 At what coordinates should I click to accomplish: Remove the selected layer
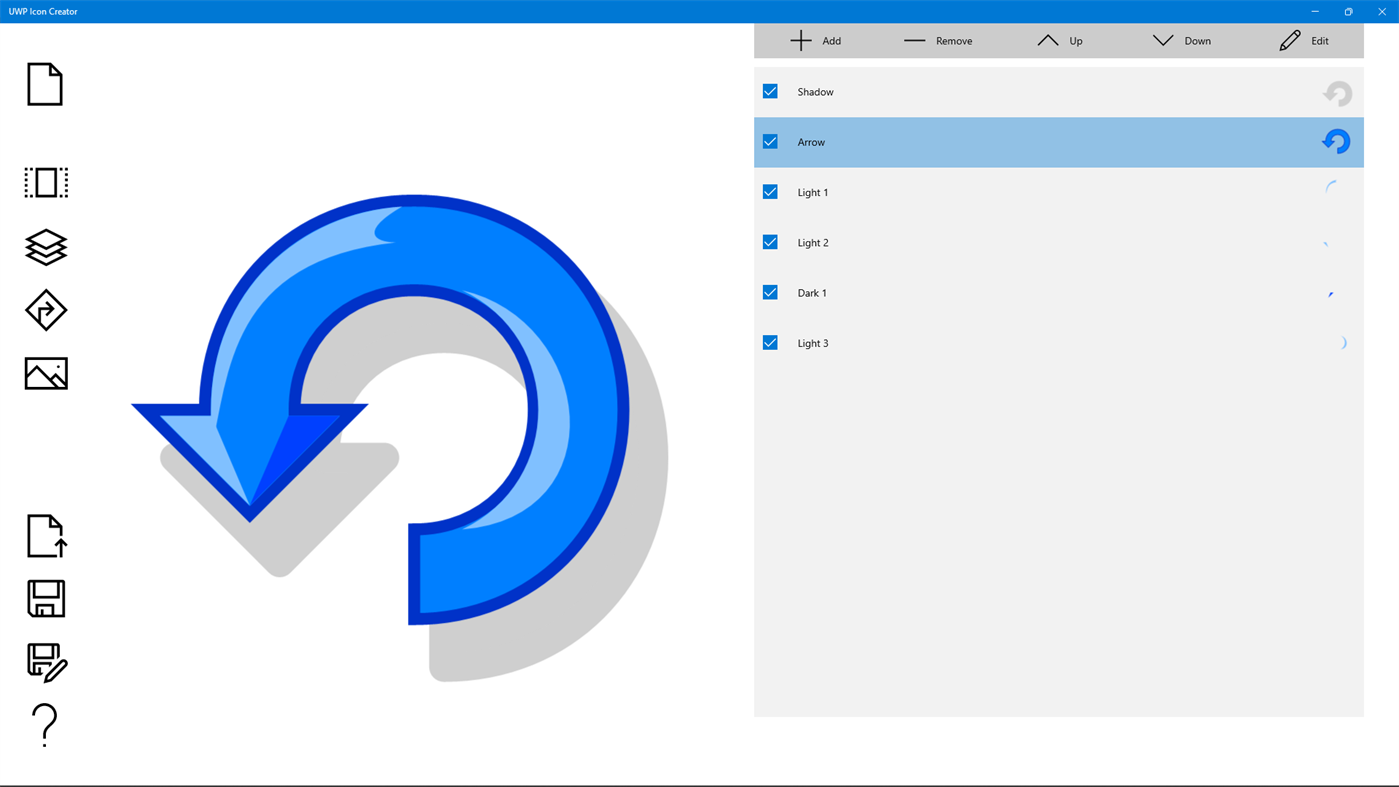tap(936, 39)
